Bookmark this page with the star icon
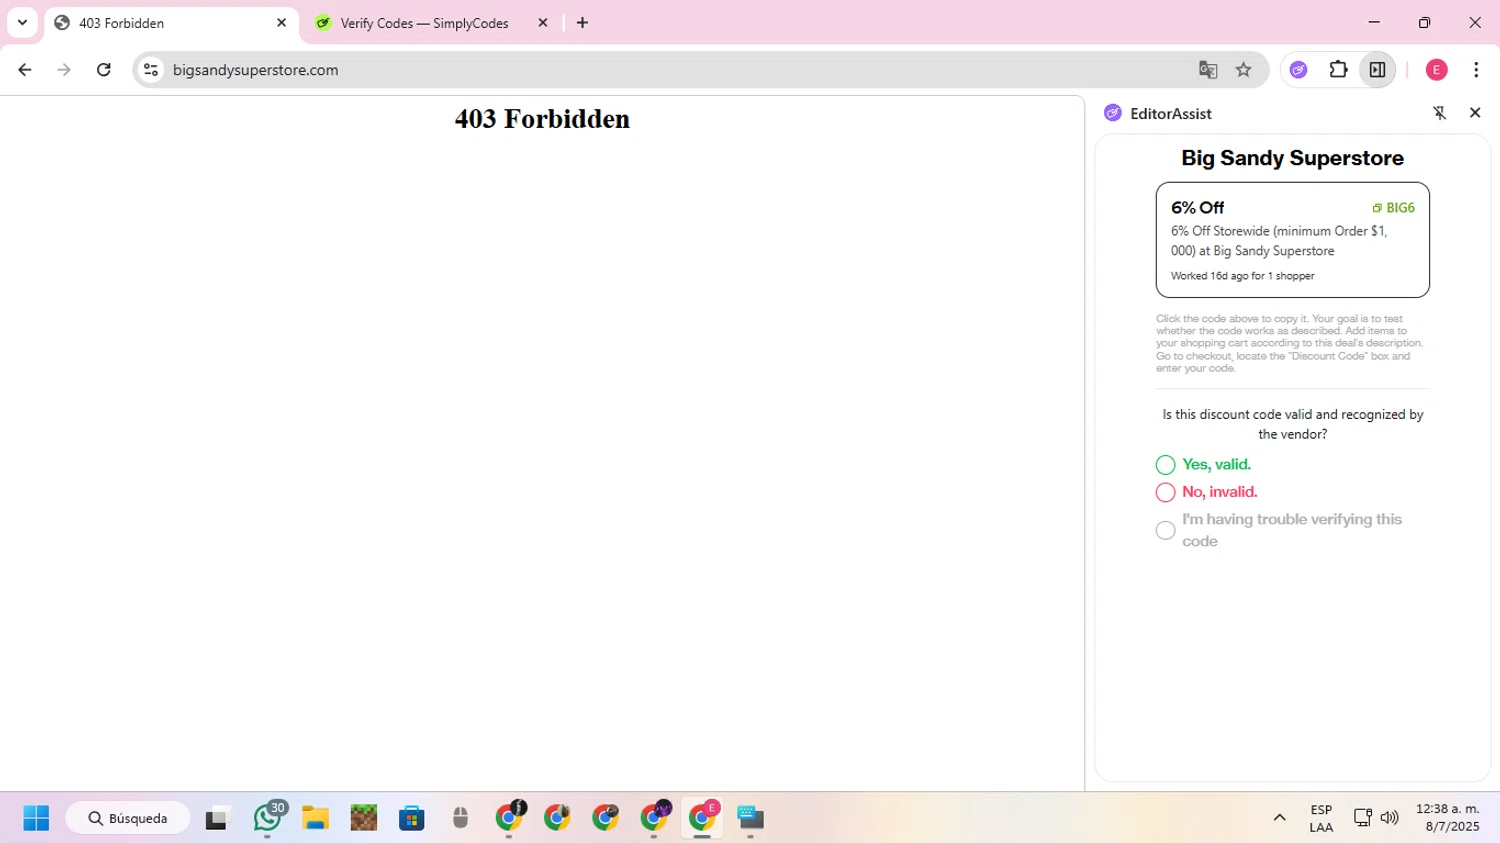1500x843 pixels. pyautogui.click(x=1243, y=70)
